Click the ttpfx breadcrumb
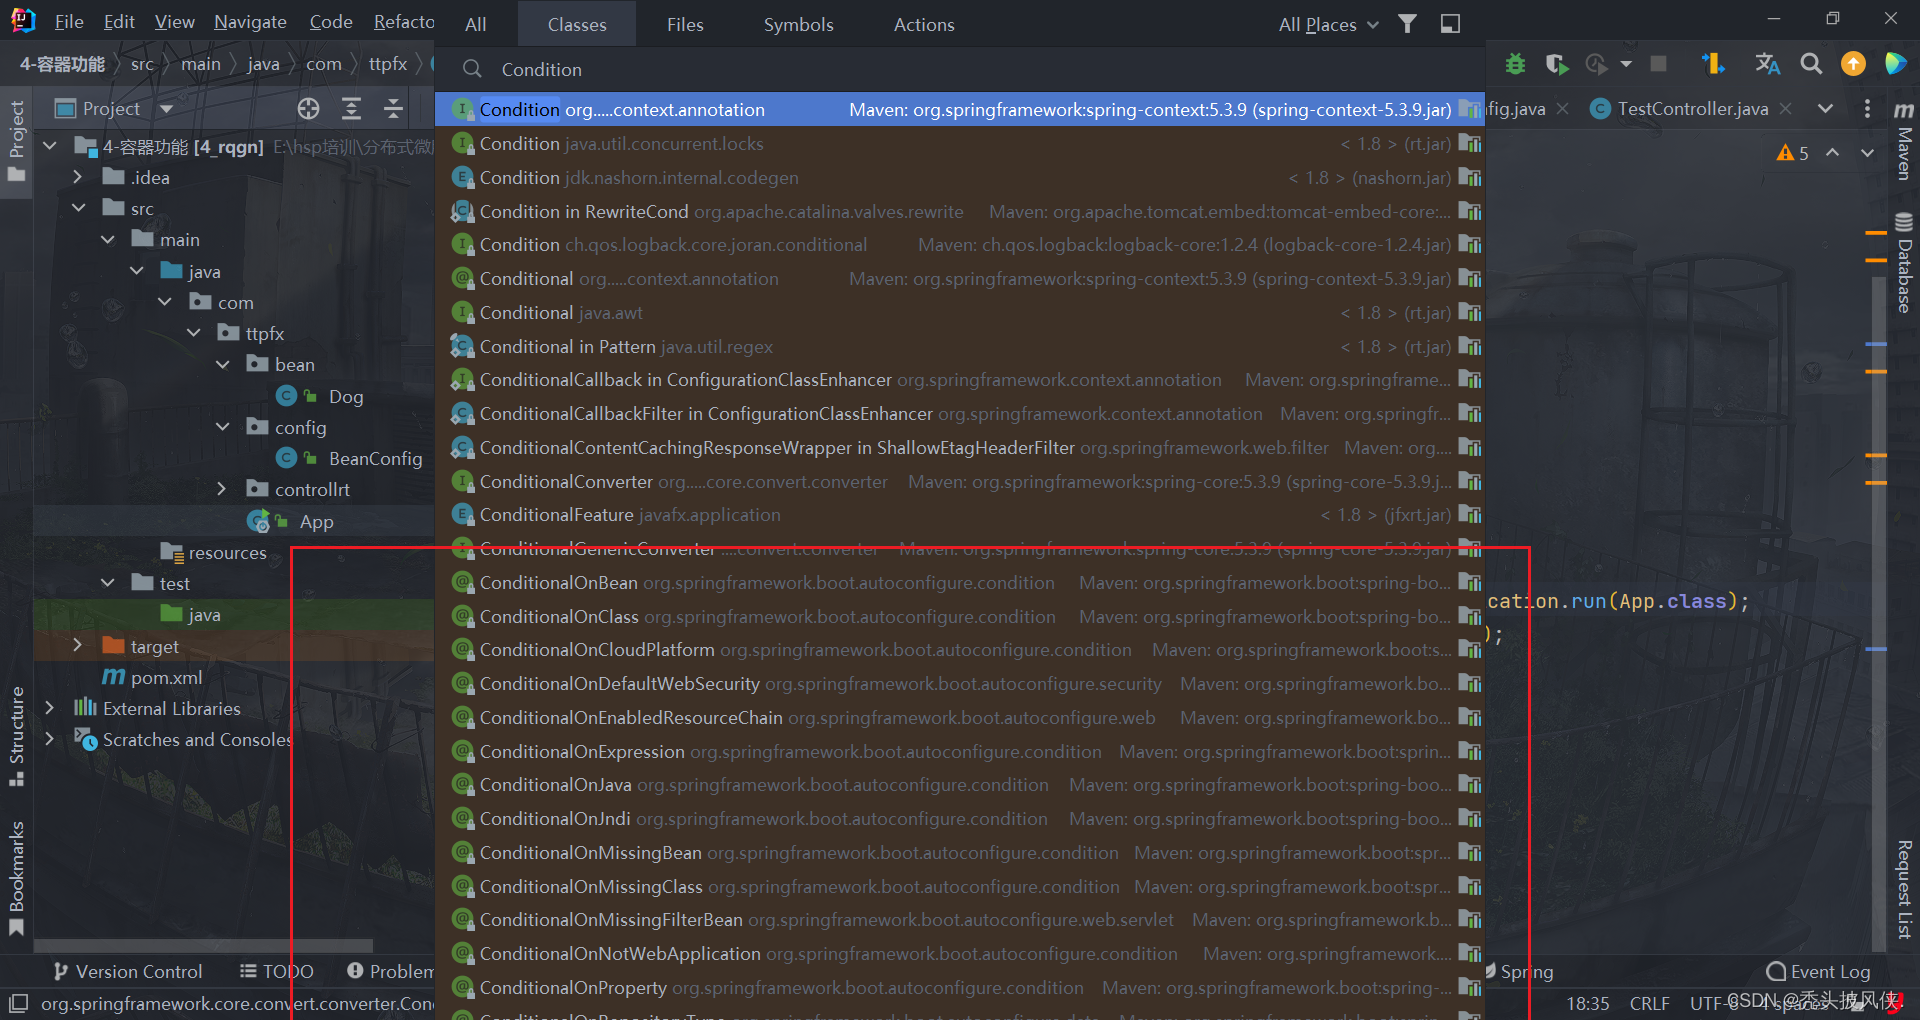This screenshot has width=1920, height=1020. tap(388, 64)
